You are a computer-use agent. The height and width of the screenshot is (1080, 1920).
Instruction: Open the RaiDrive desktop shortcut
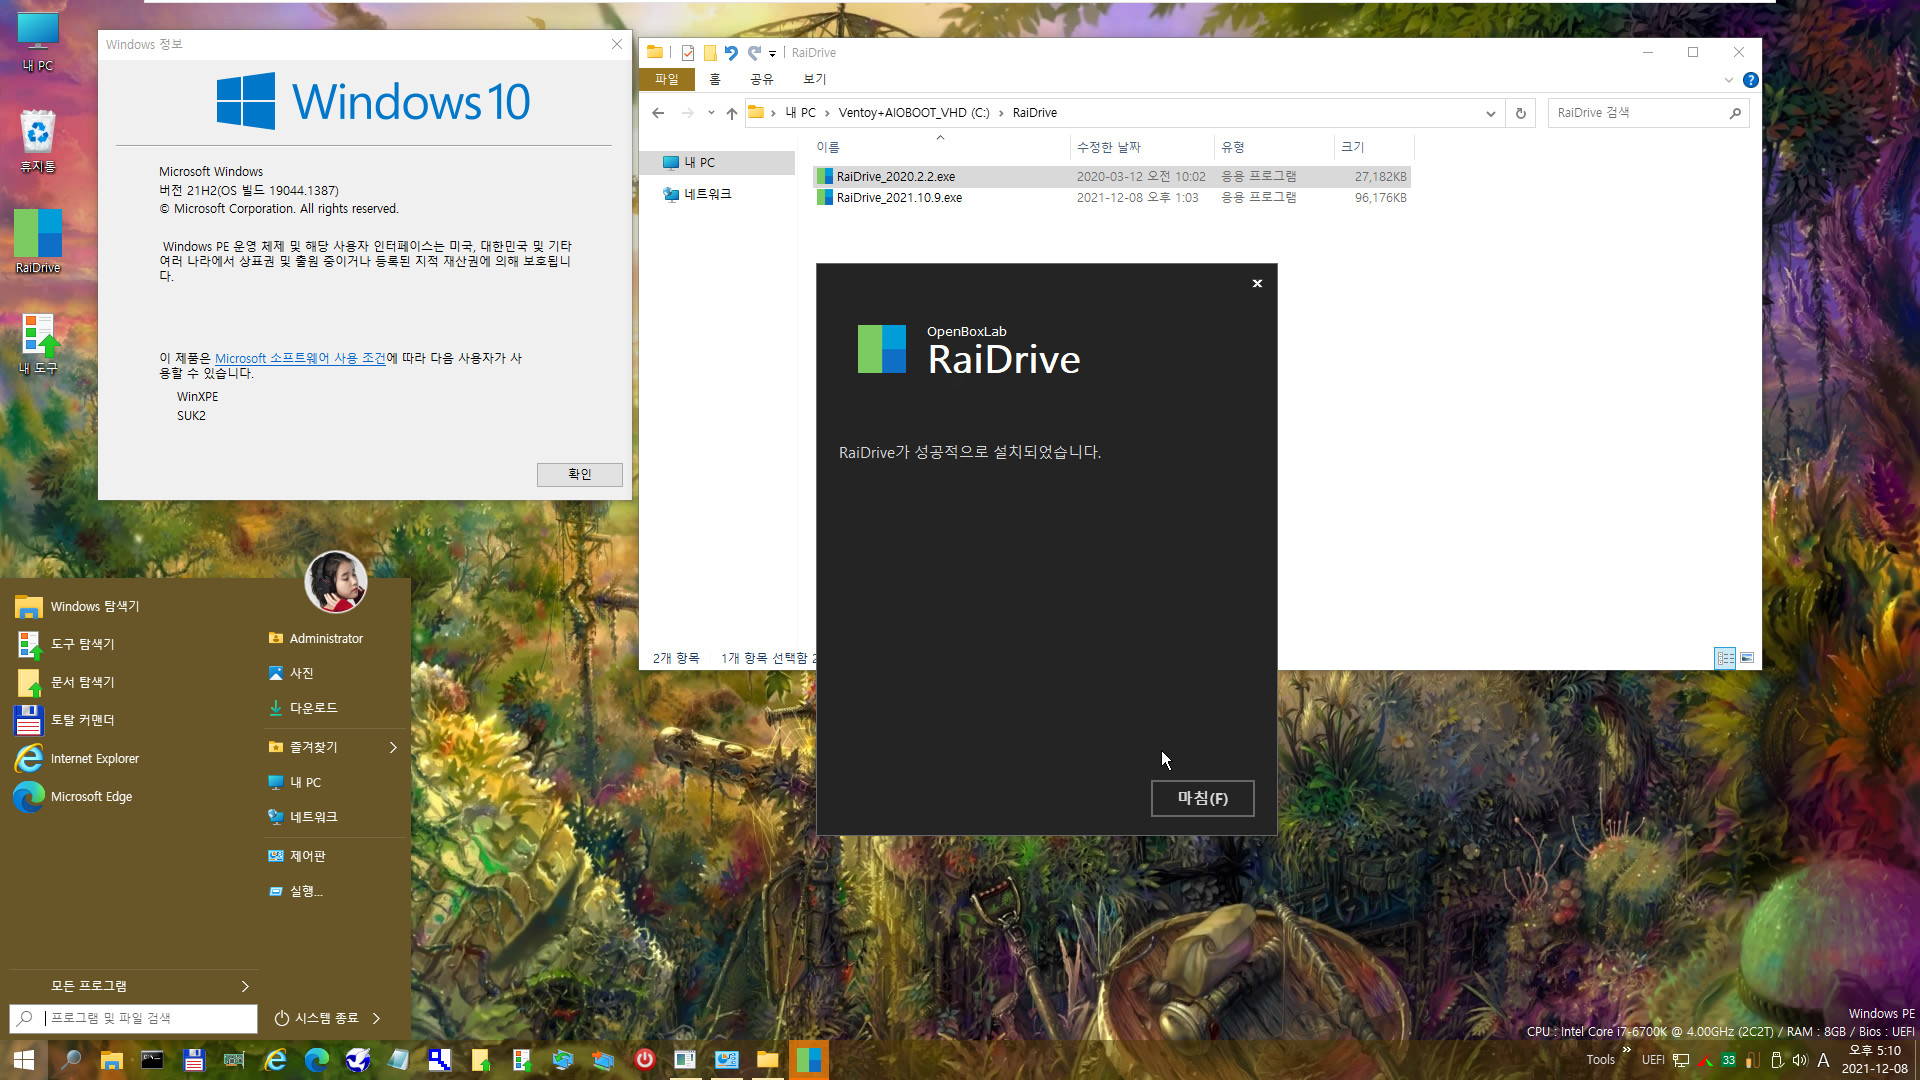coord(38,241)
